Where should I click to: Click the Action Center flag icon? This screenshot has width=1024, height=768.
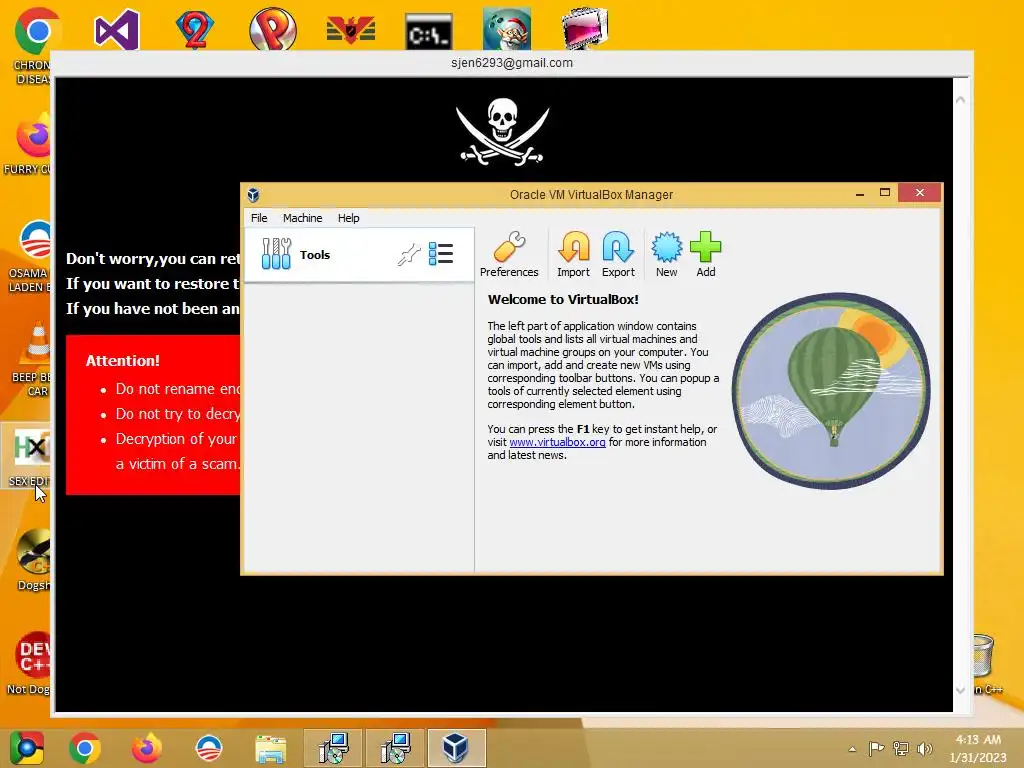coord(876,748)
